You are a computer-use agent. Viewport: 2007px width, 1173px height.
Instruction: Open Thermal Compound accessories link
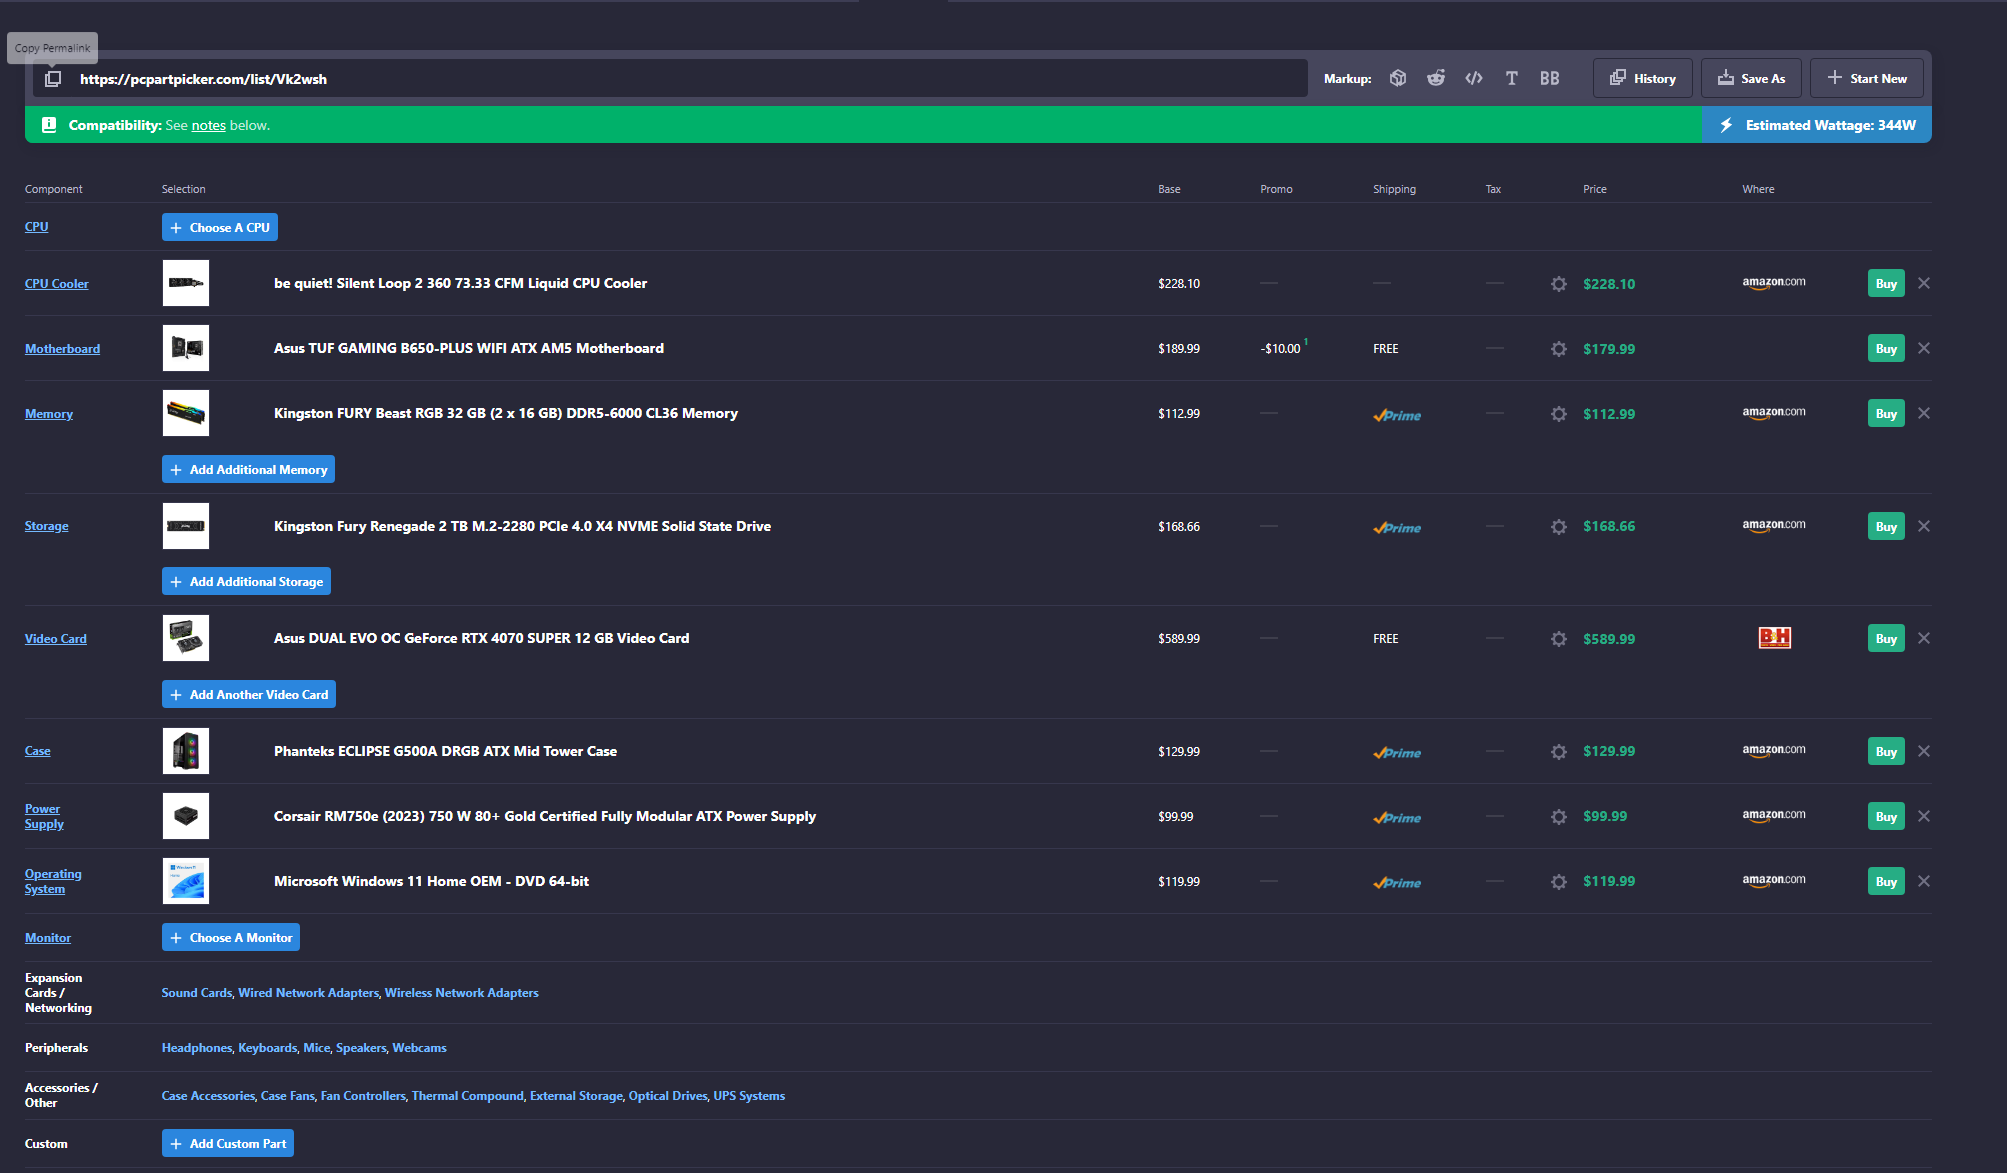468,1096
